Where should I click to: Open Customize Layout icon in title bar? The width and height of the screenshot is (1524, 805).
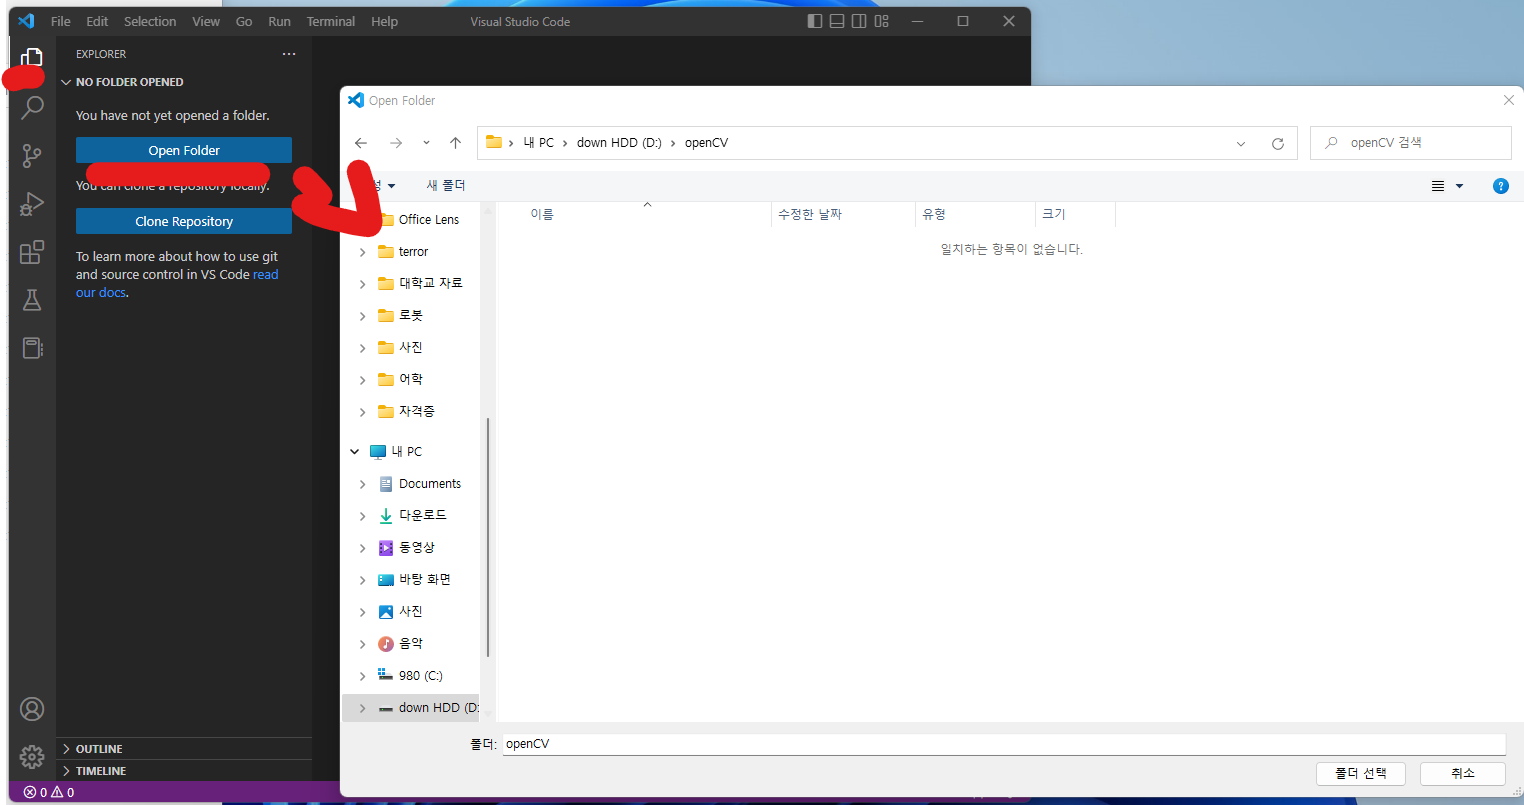(x=881, y=21)
